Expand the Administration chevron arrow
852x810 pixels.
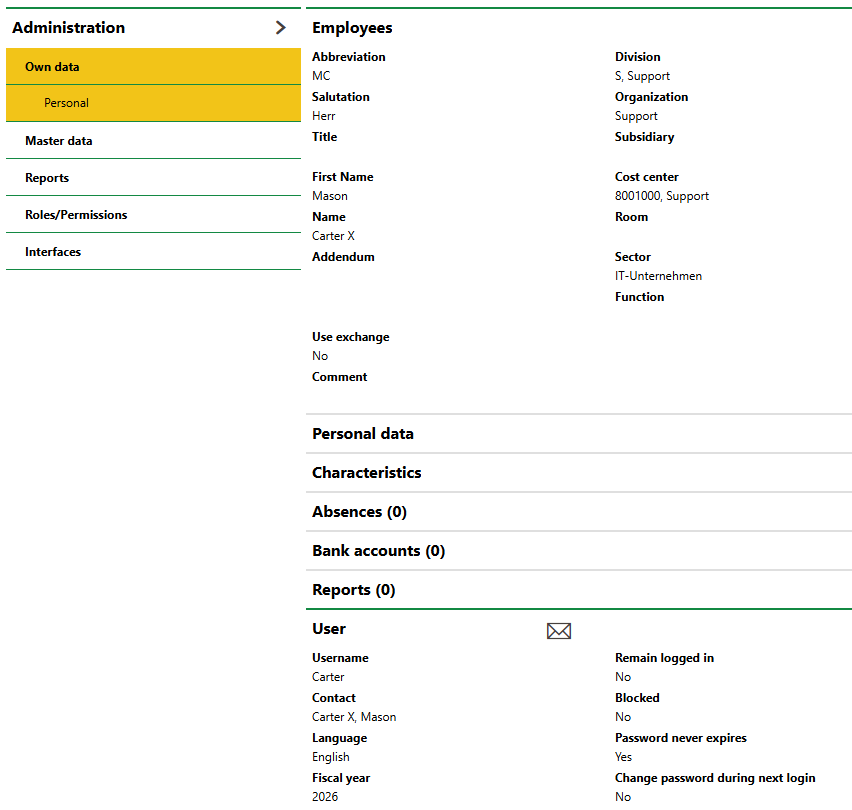coord(280,28)
